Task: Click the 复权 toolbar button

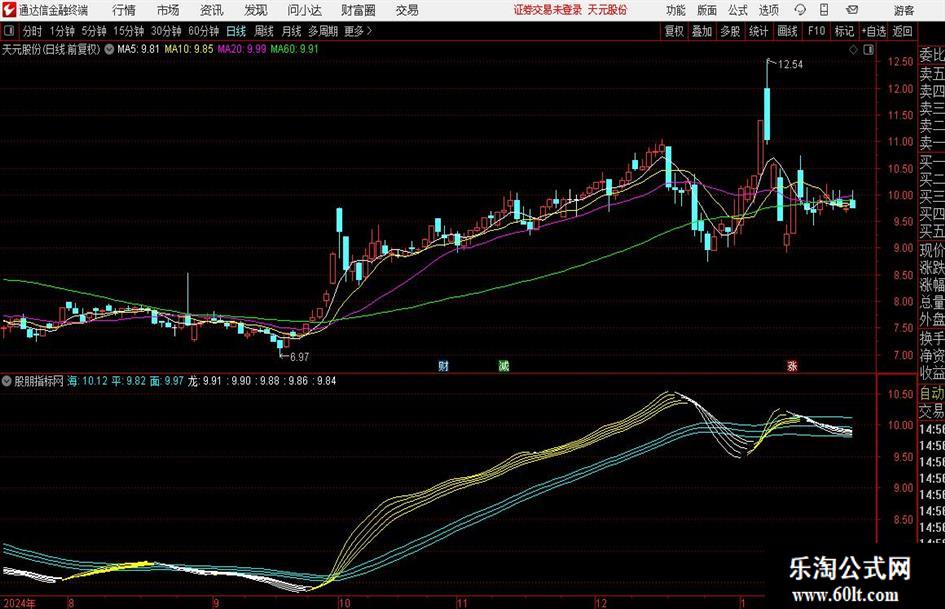Action: tap(674, 31)
